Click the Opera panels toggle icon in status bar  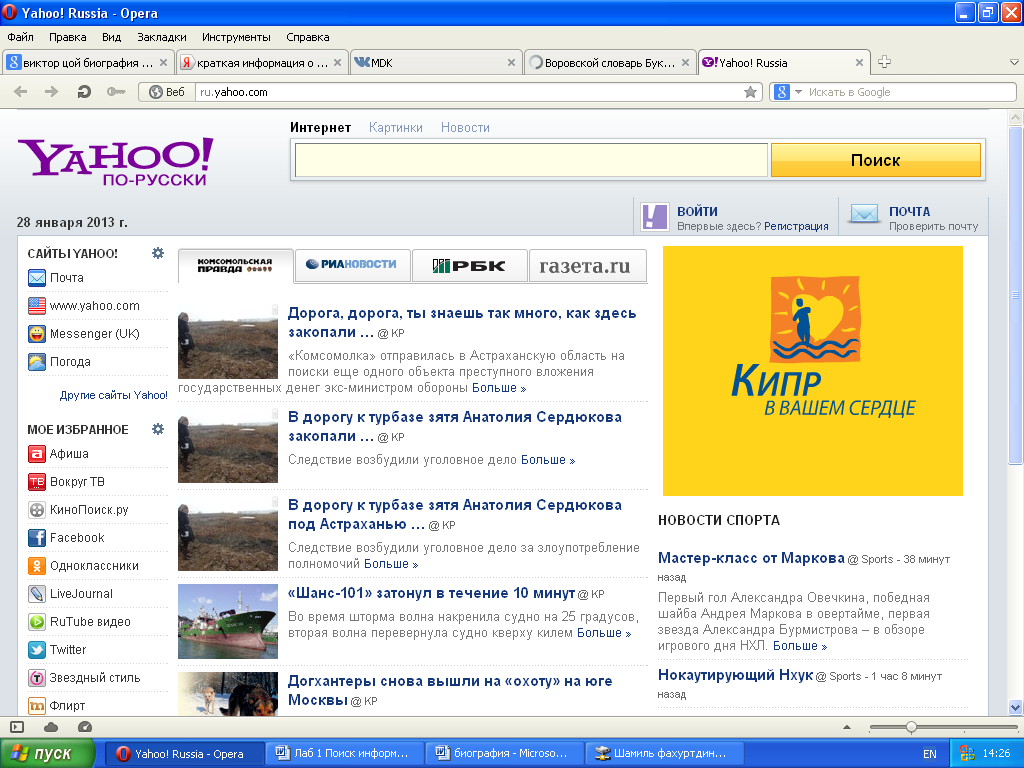(17, 727)
